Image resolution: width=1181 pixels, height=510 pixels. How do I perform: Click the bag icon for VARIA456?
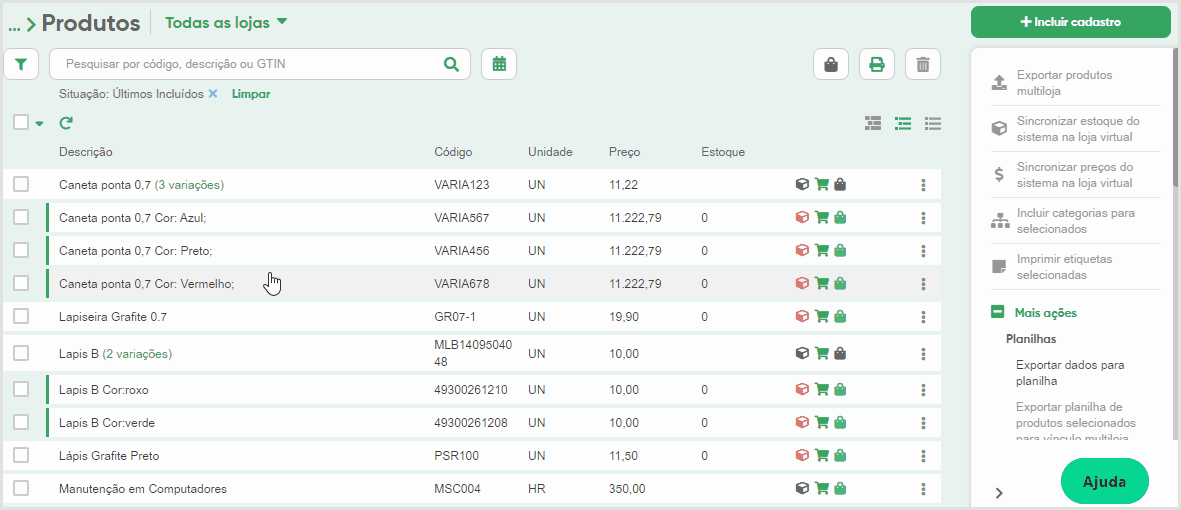tap(841, 251)
